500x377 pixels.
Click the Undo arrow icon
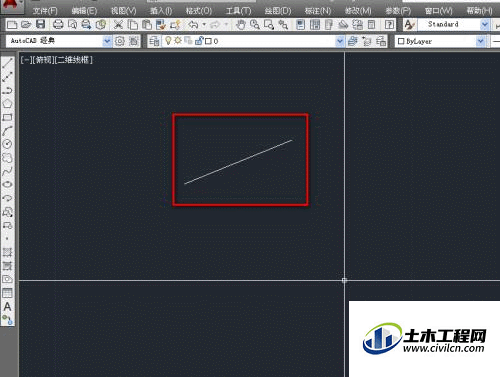click(193, 24)
